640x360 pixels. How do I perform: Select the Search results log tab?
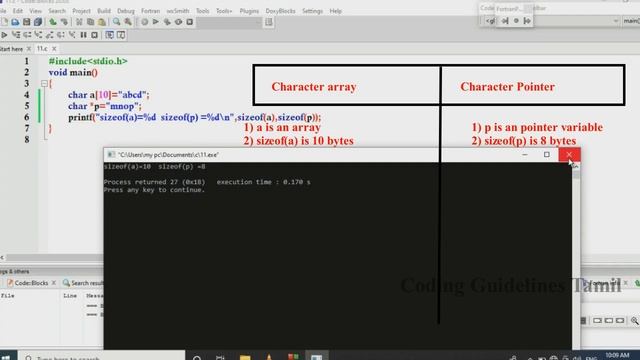tap(84, 283)
